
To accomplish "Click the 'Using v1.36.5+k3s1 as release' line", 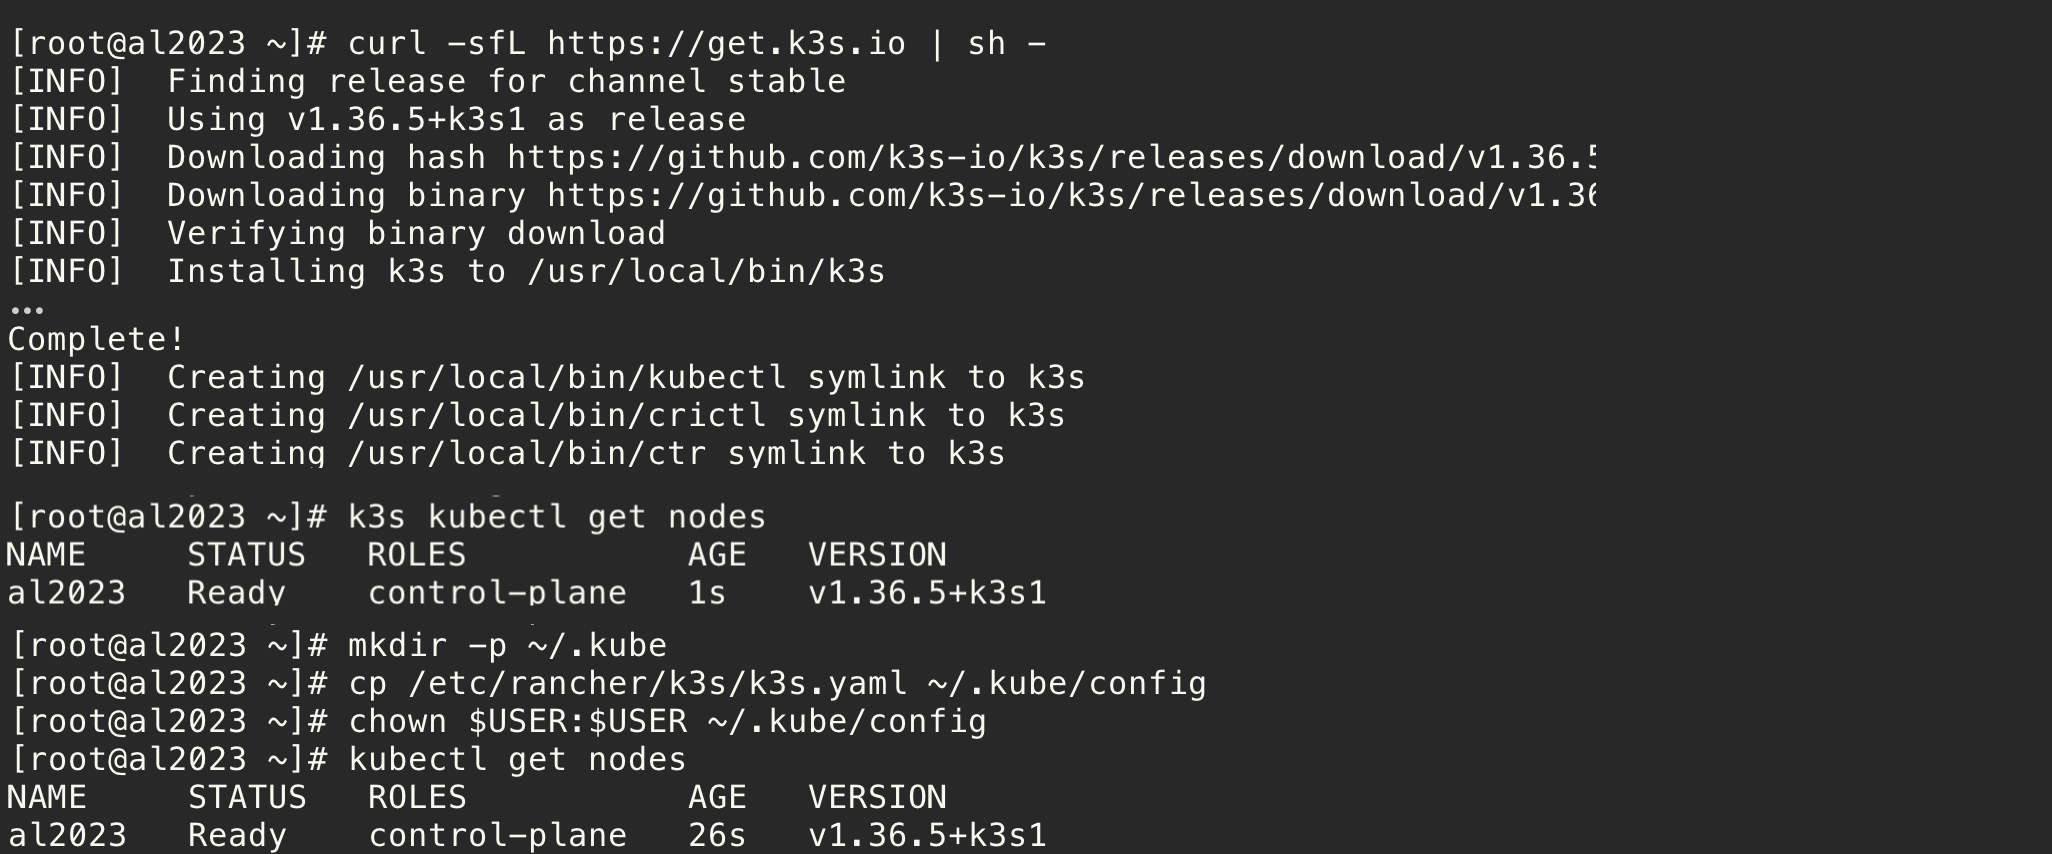I will point(456,120).
